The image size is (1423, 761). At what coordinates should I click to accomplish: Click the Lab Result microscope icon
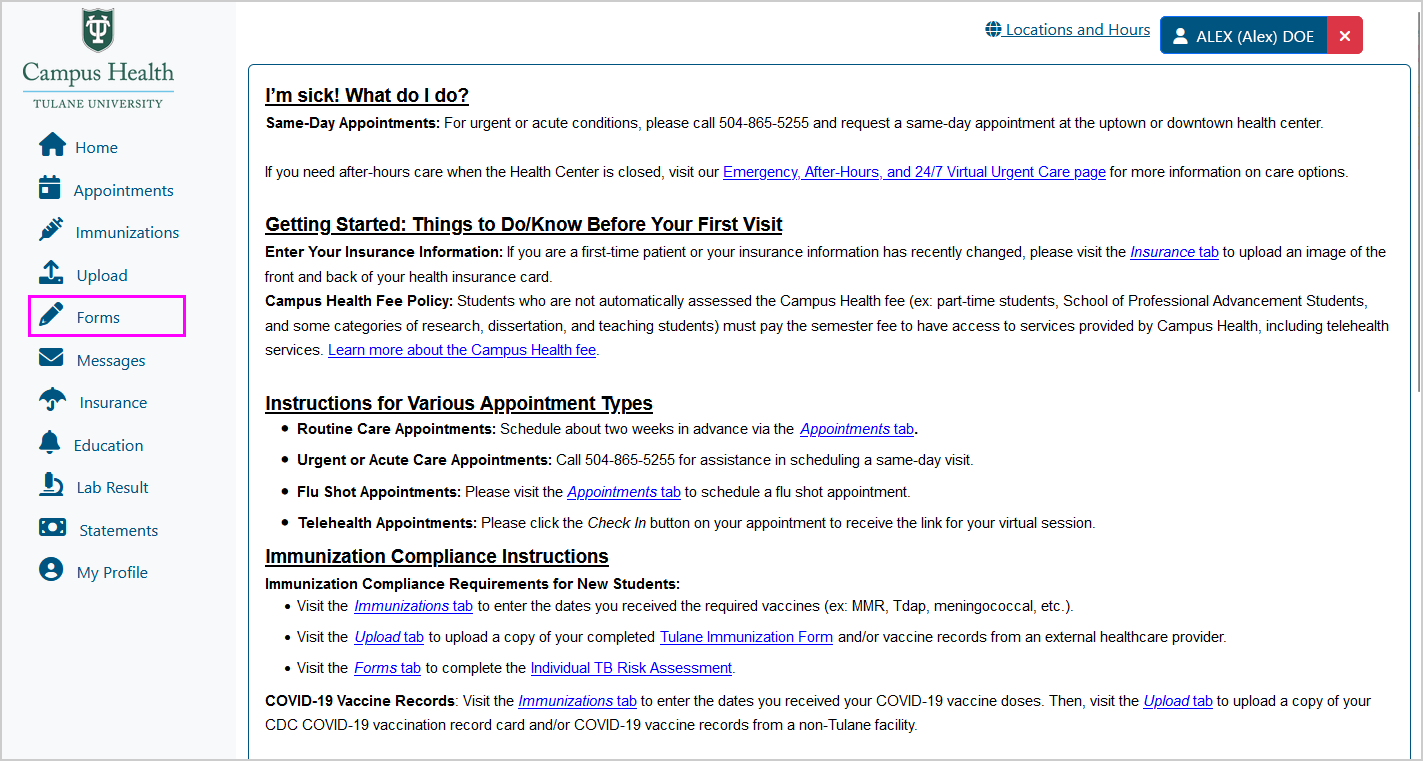pos(51,486)
